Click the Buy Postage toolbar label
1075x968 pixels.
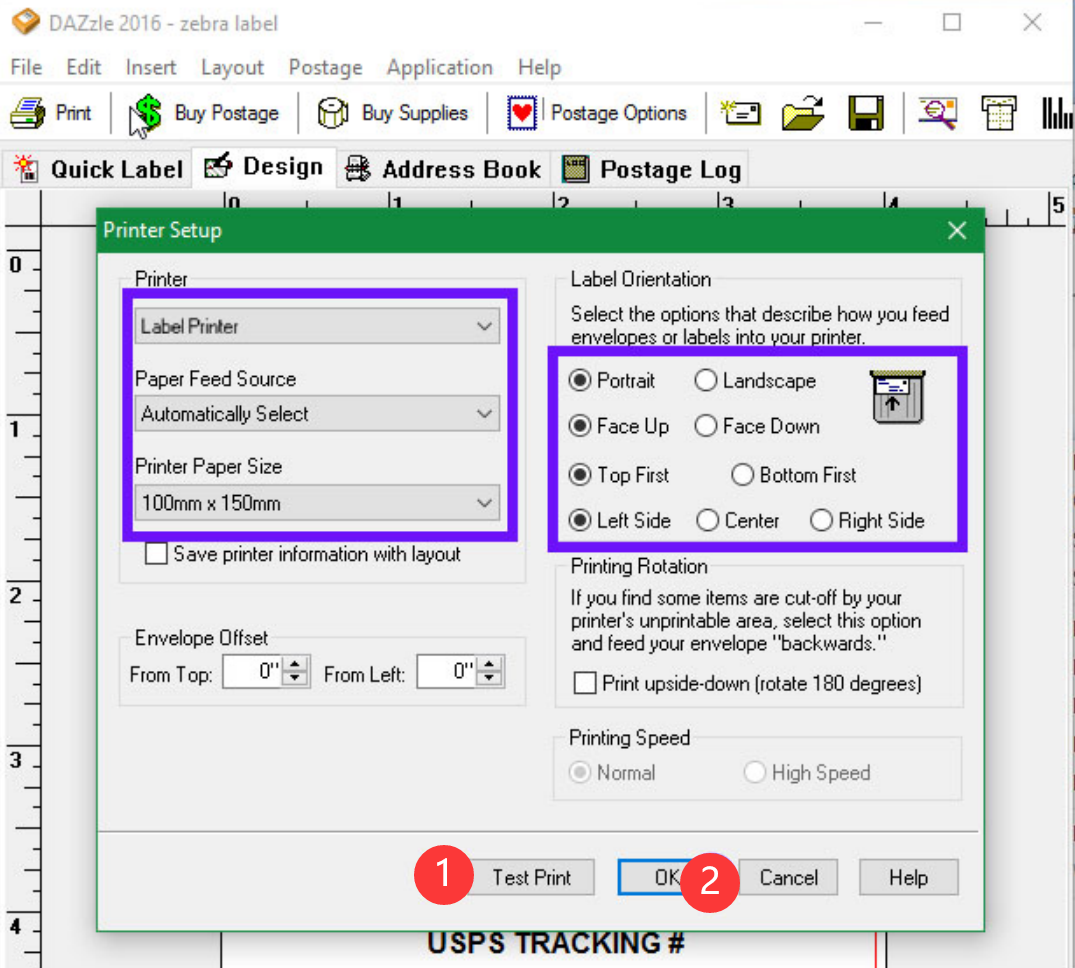[226, 112]
